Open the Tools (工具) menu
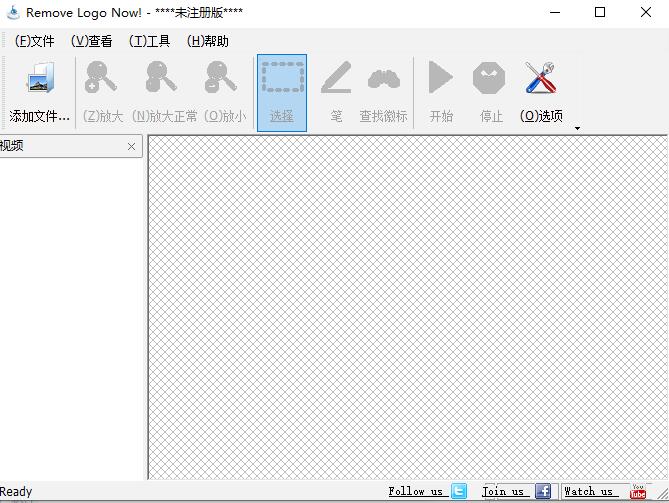The height and width of the screenshot is (503, 669). tap(150, 41)
